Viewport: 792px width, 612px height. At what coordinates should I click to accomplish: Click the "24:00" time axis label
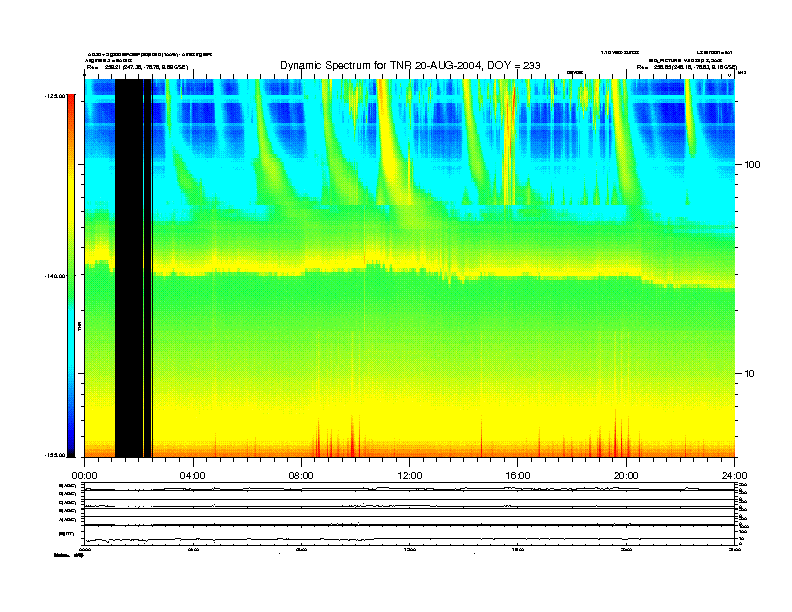(x=734, y=476)
